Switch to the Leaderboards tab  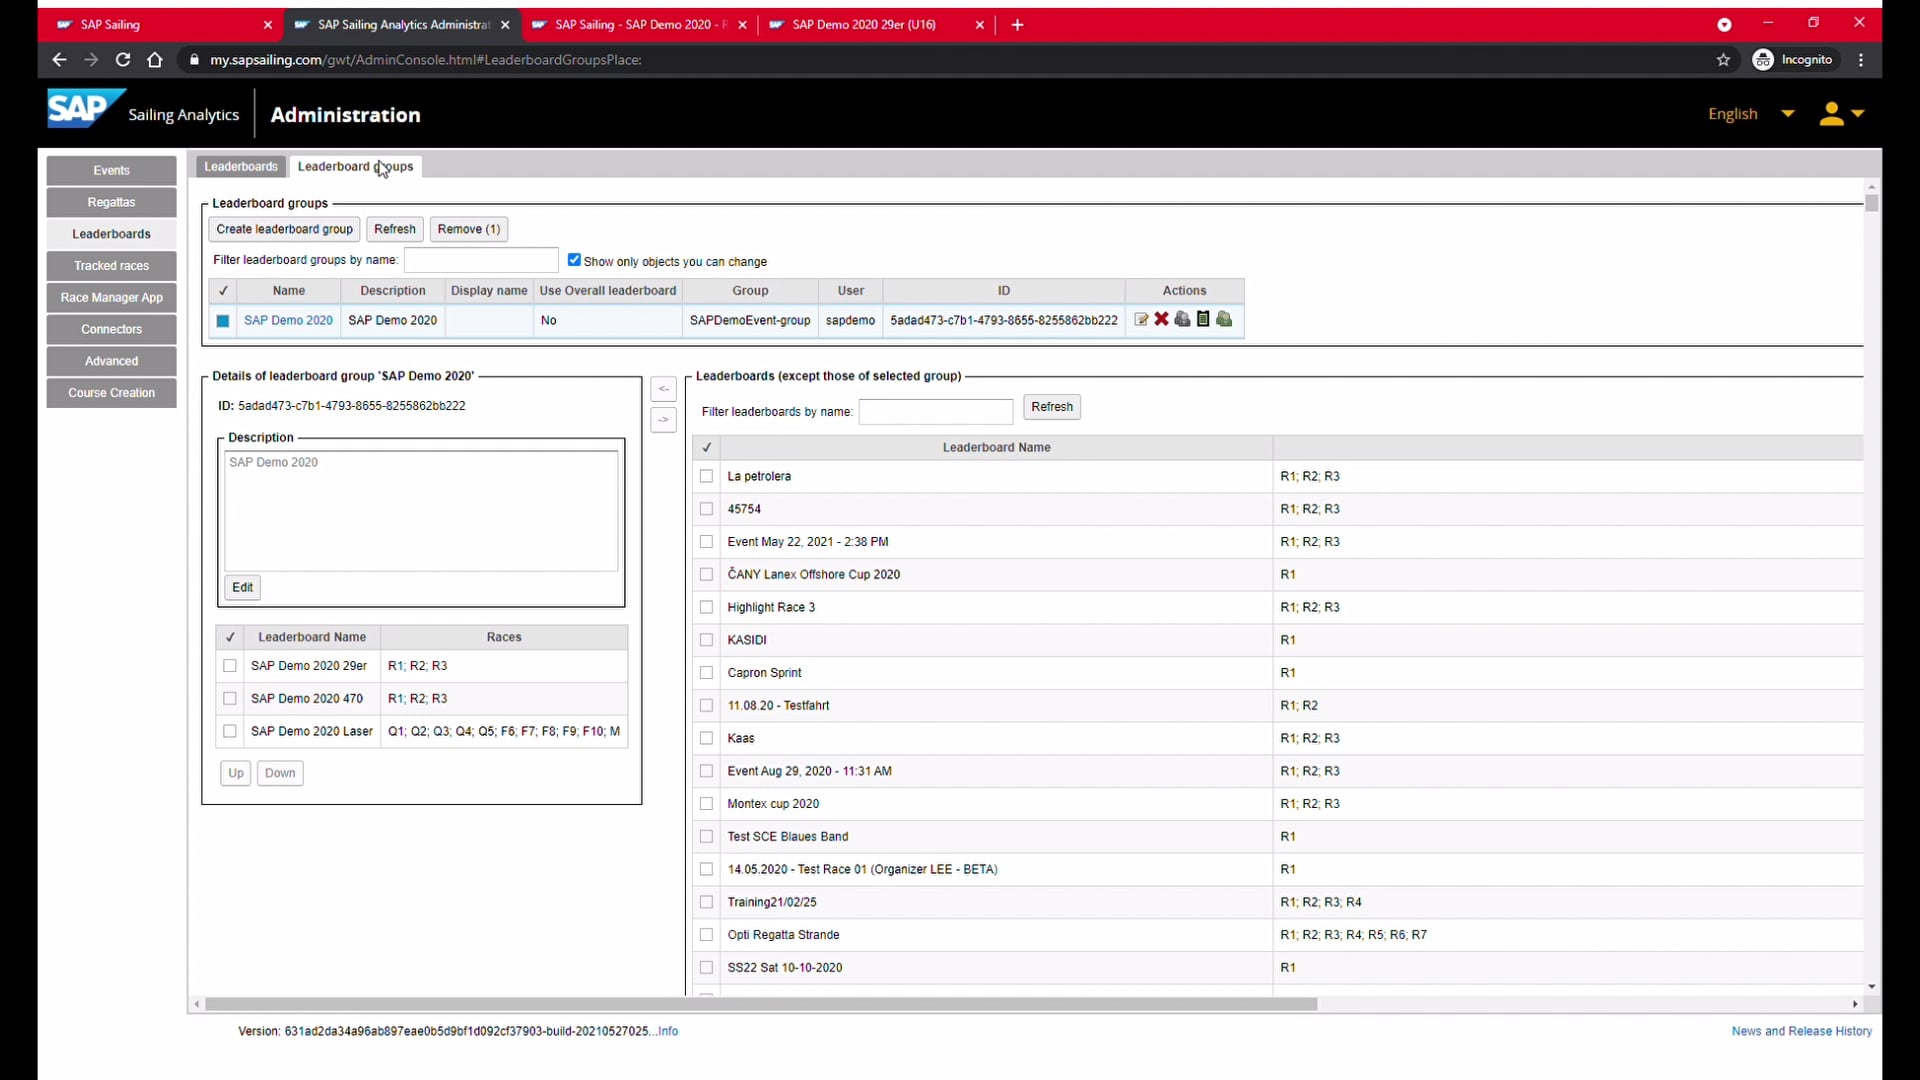(x=241, y=167)
